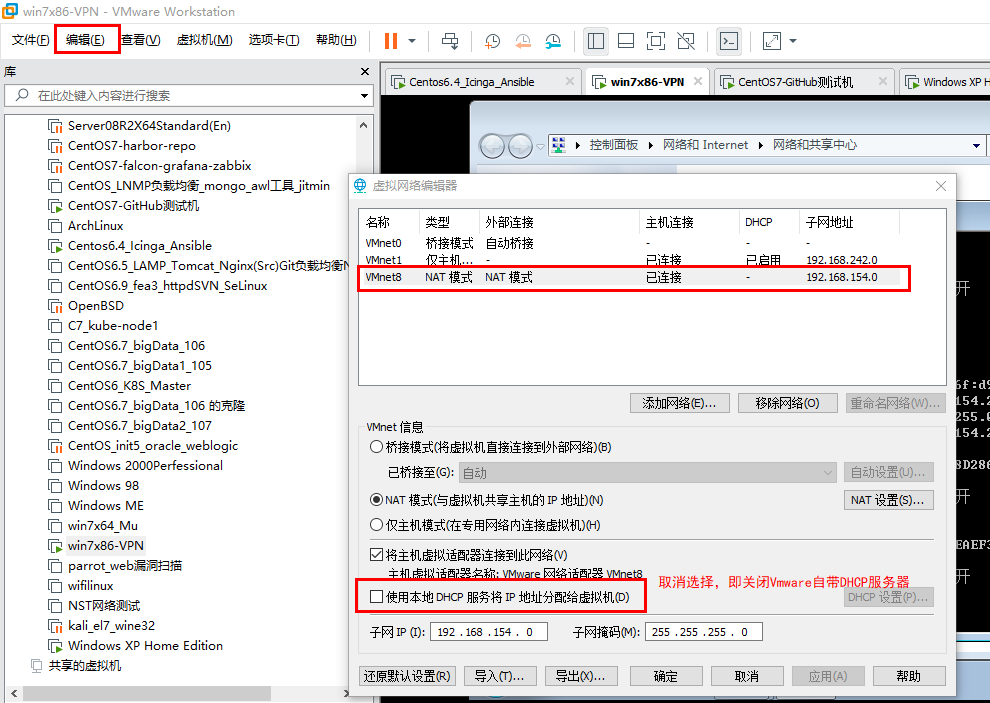Toggle the thumbnail bar view icon
Image resolution: width=990 pixels, height=703 pixels.
(626, 41)
